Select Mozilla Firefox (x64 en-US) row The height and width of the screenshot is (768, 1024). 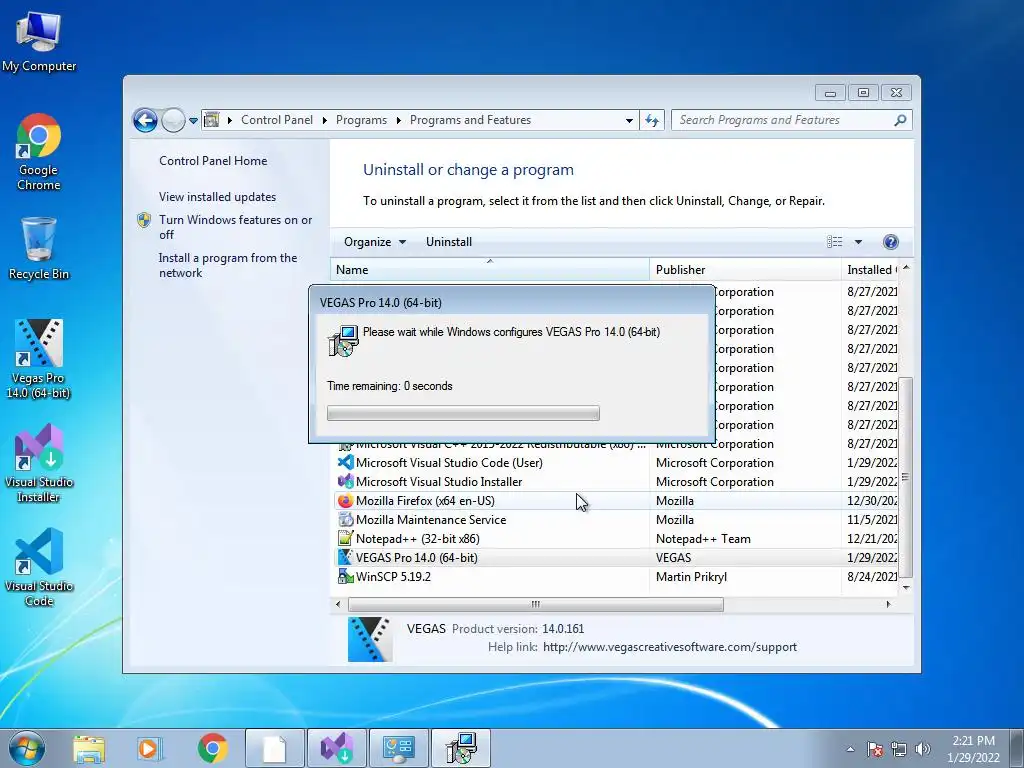point(616,501)
